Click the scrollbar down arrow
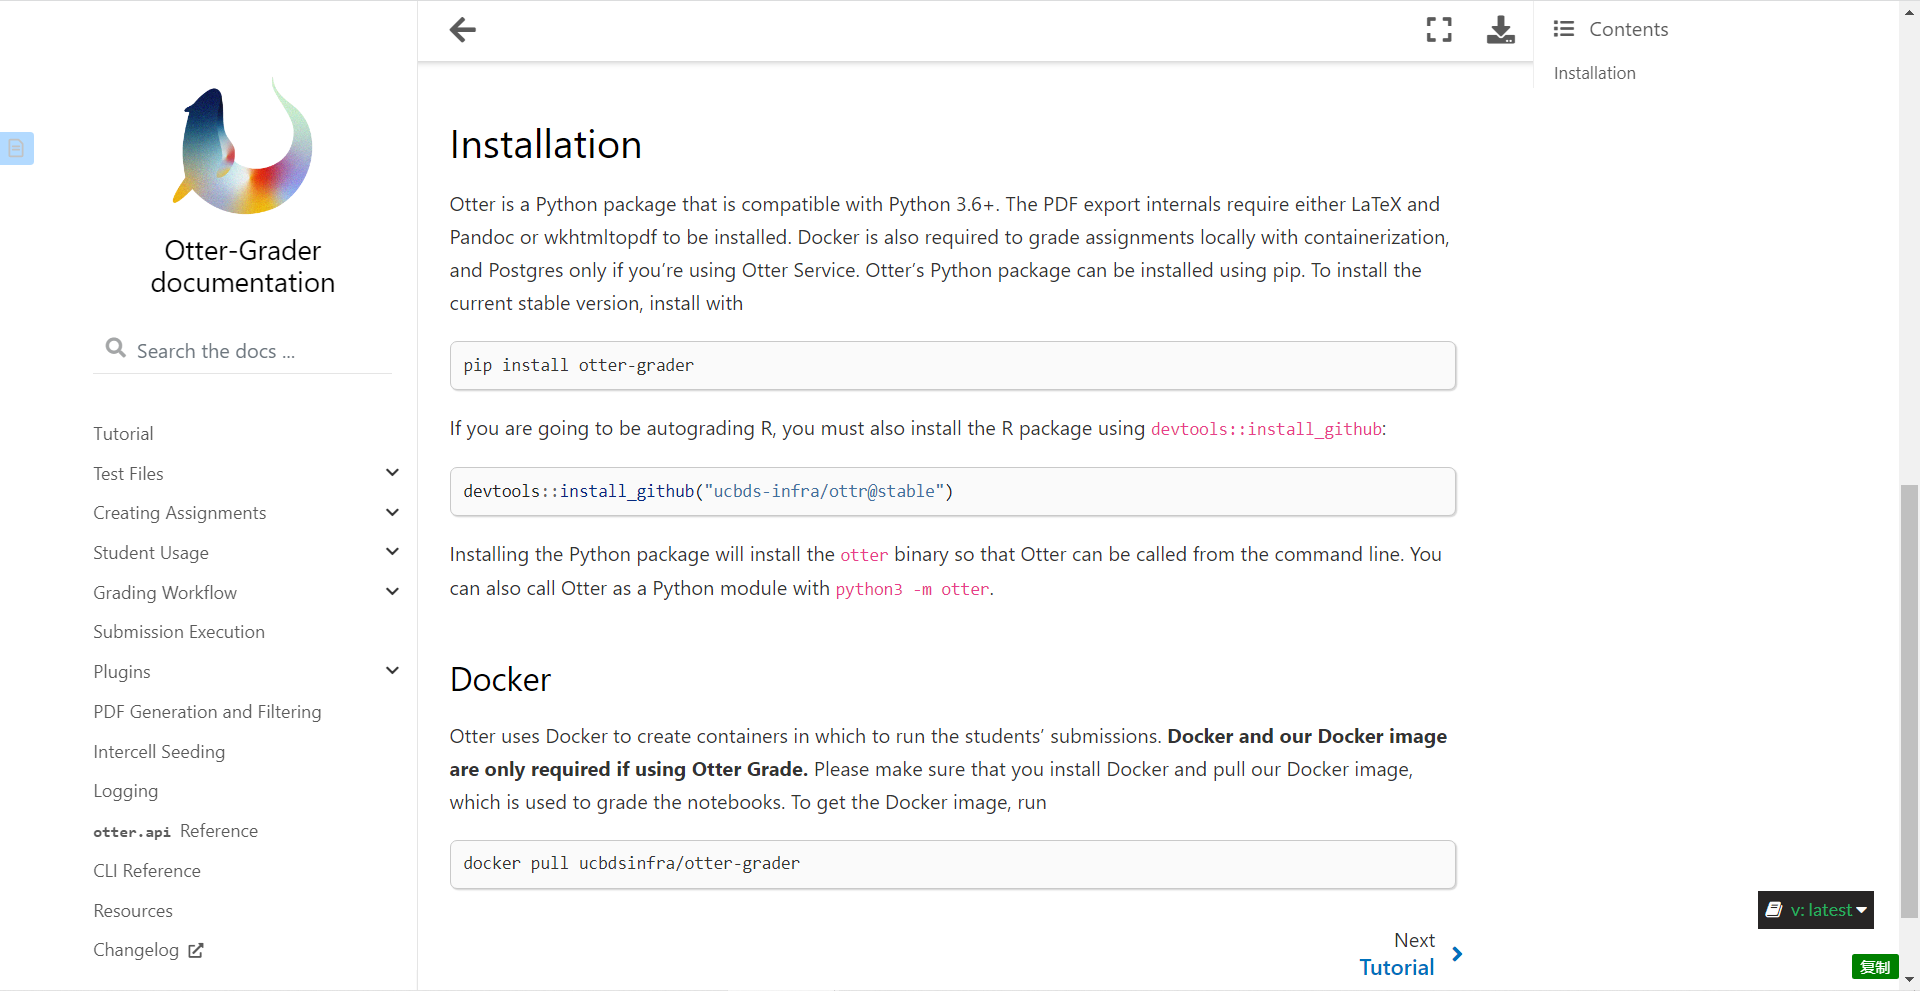 pyautogui.click(x=1909, y=980)
